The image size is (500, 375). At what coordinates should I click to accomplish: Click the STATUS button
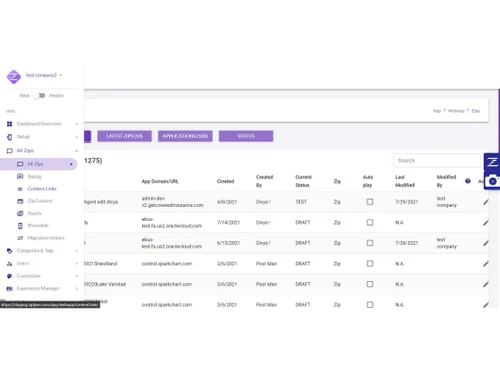click(246, 136)
